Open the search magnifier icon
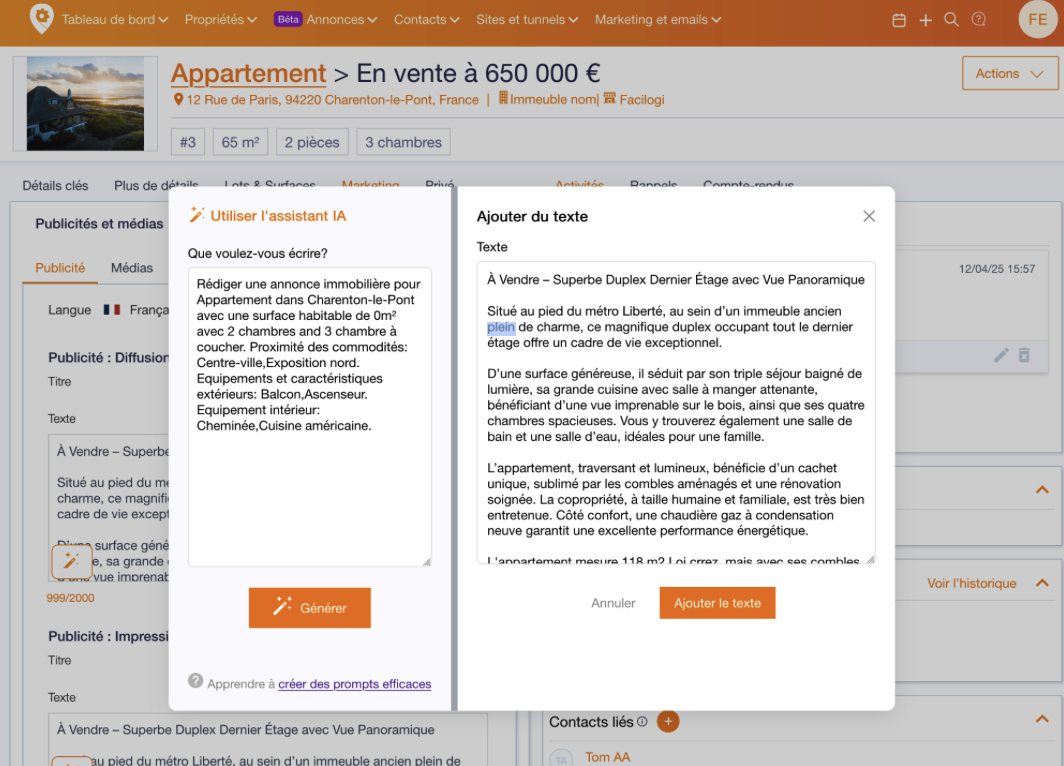Viewport: 1064px width, 766px height. [951, 20]
